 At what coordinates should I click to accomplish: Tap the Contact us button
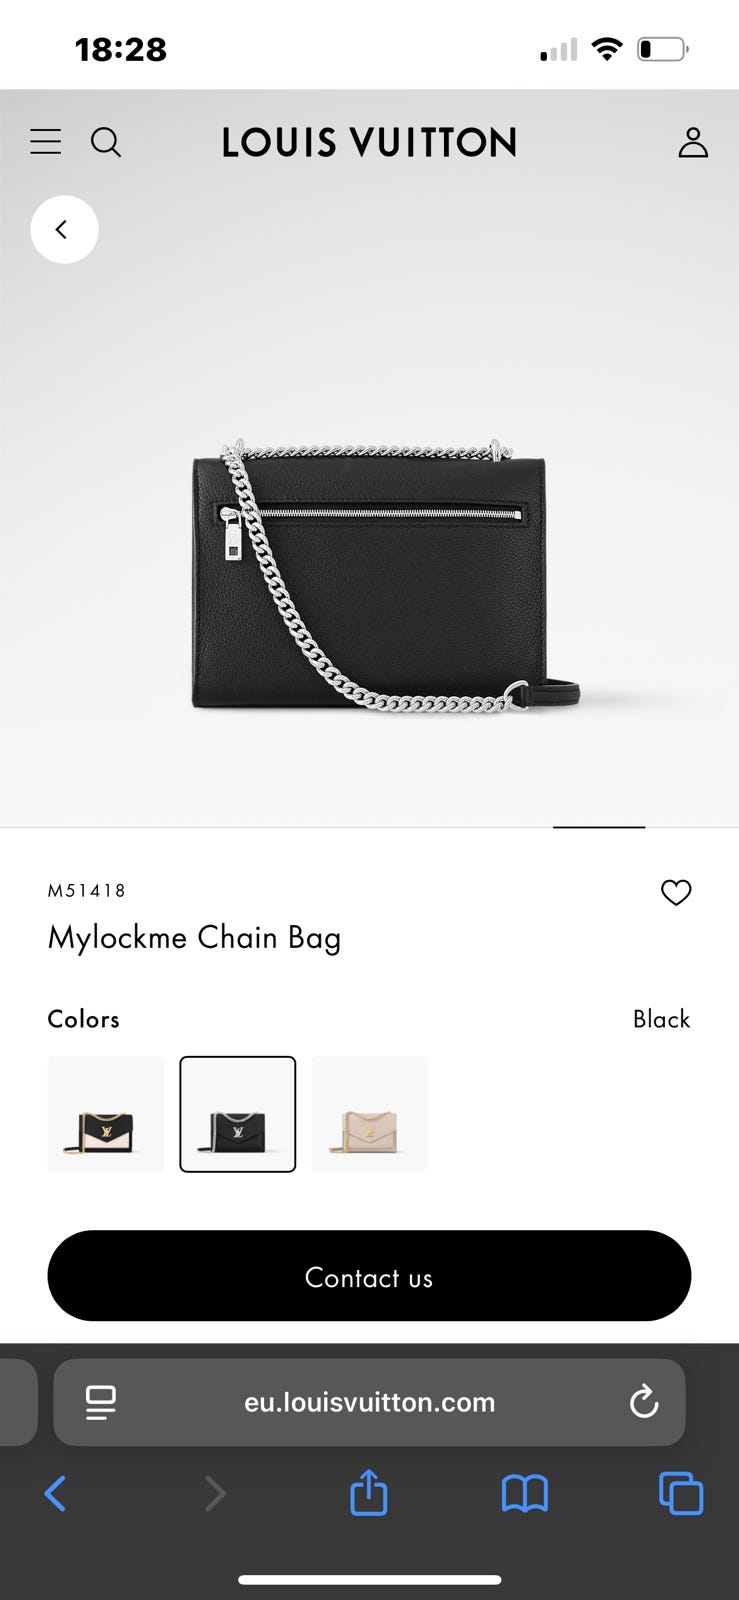(x=369, y=1276)
